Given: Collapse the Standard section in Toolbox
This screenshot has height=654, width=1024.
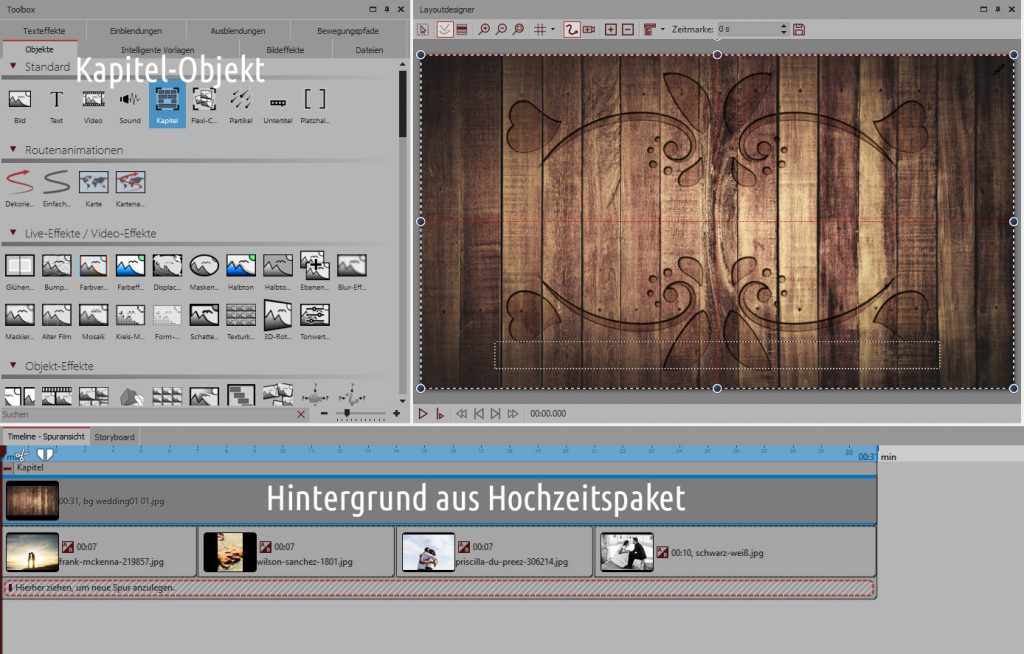Looking at the screenshot, I should pyautogui.click(x=13, y=67).
